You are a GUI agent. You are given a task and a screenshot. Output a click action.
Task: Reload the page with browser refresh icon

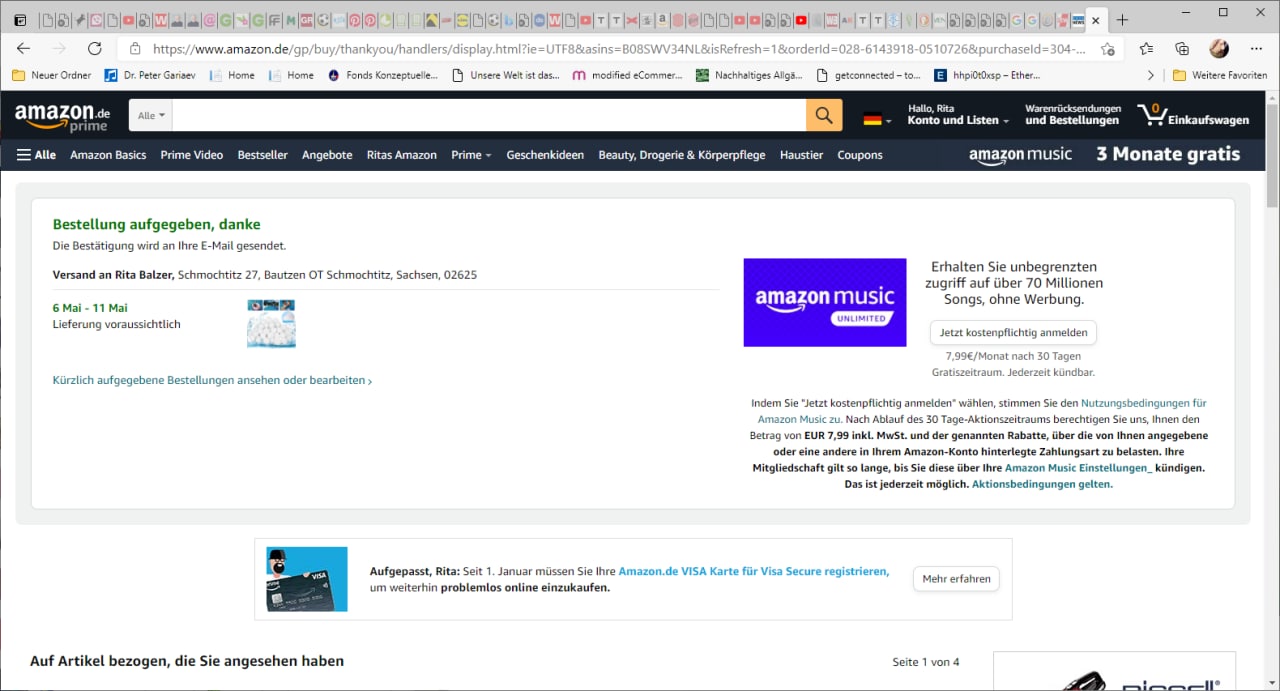[95, 48]
